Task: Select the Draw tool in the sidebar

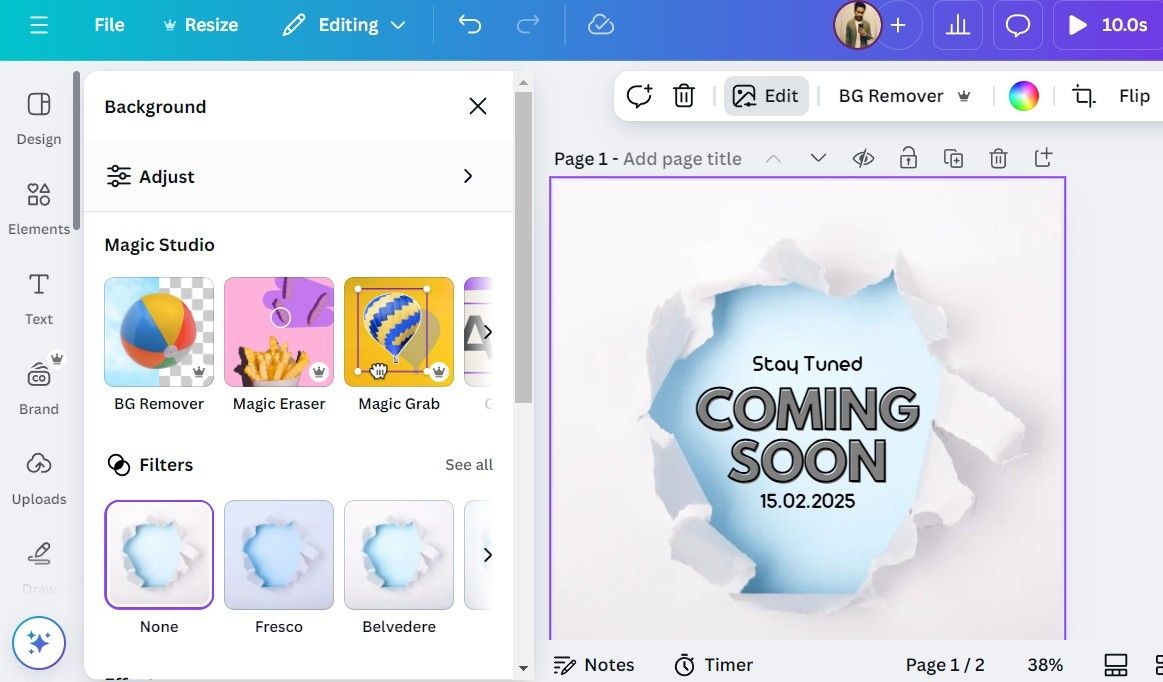Action: 38,563
